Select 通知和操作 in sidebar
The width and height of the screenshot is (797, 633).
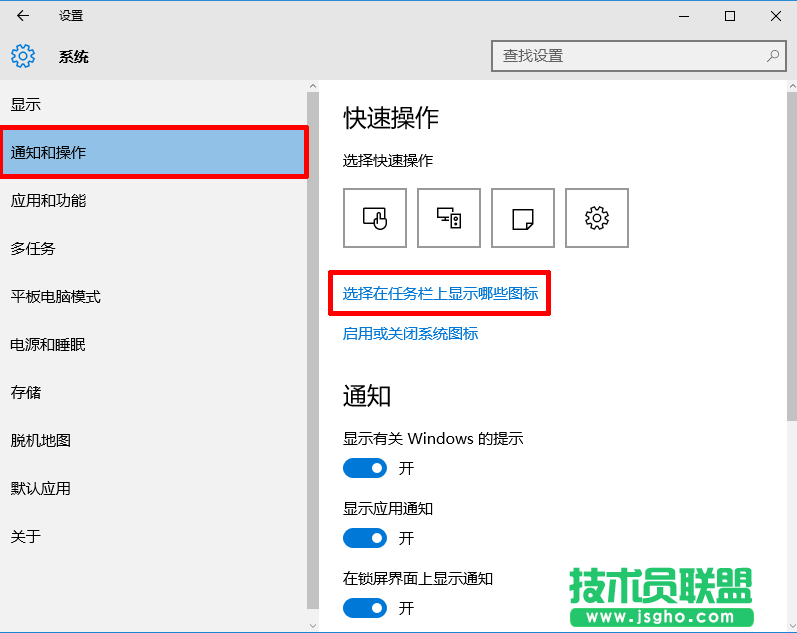click(154, 153)
